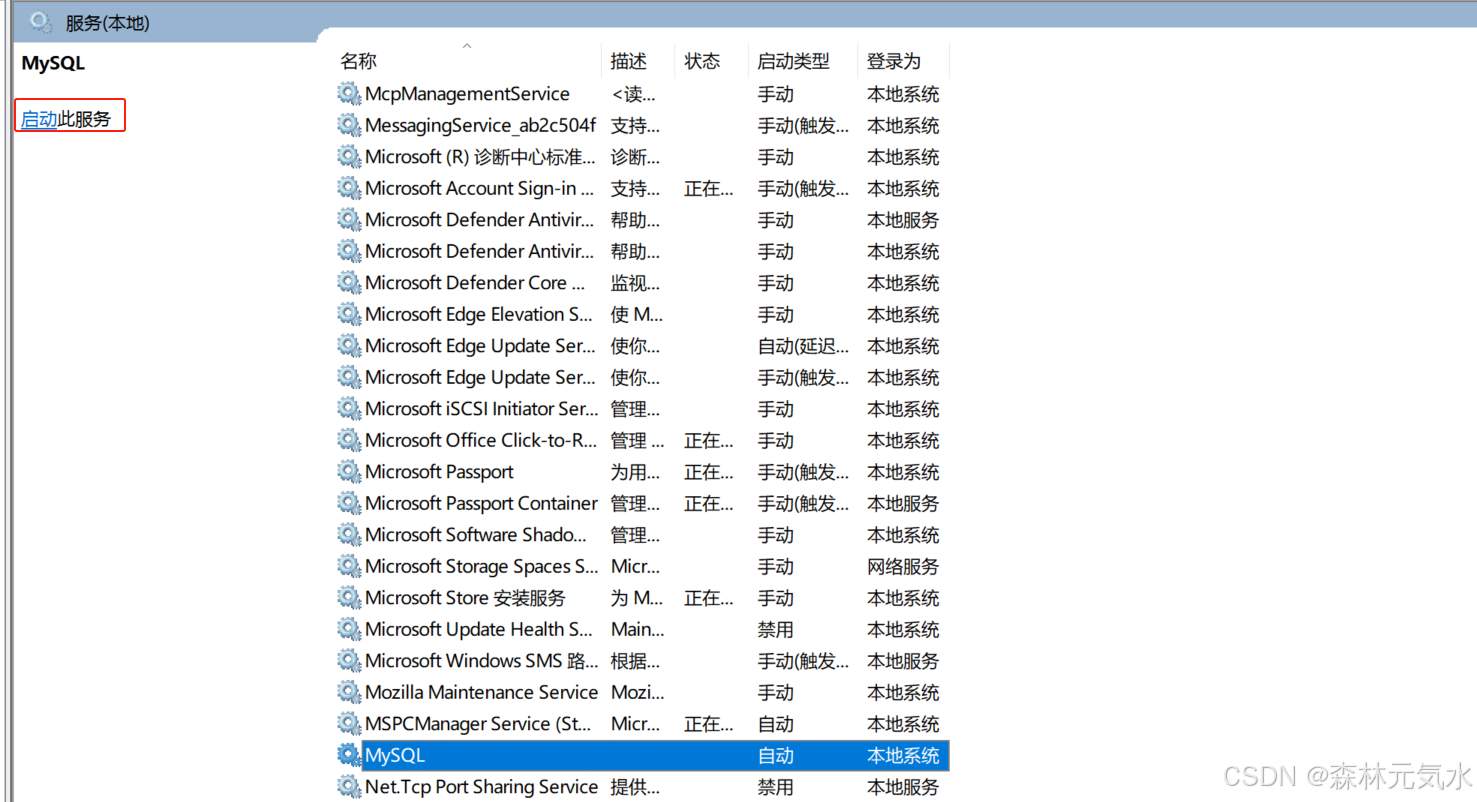
Task: Sort services by the 登录为 column header
Action: (893, 60)
